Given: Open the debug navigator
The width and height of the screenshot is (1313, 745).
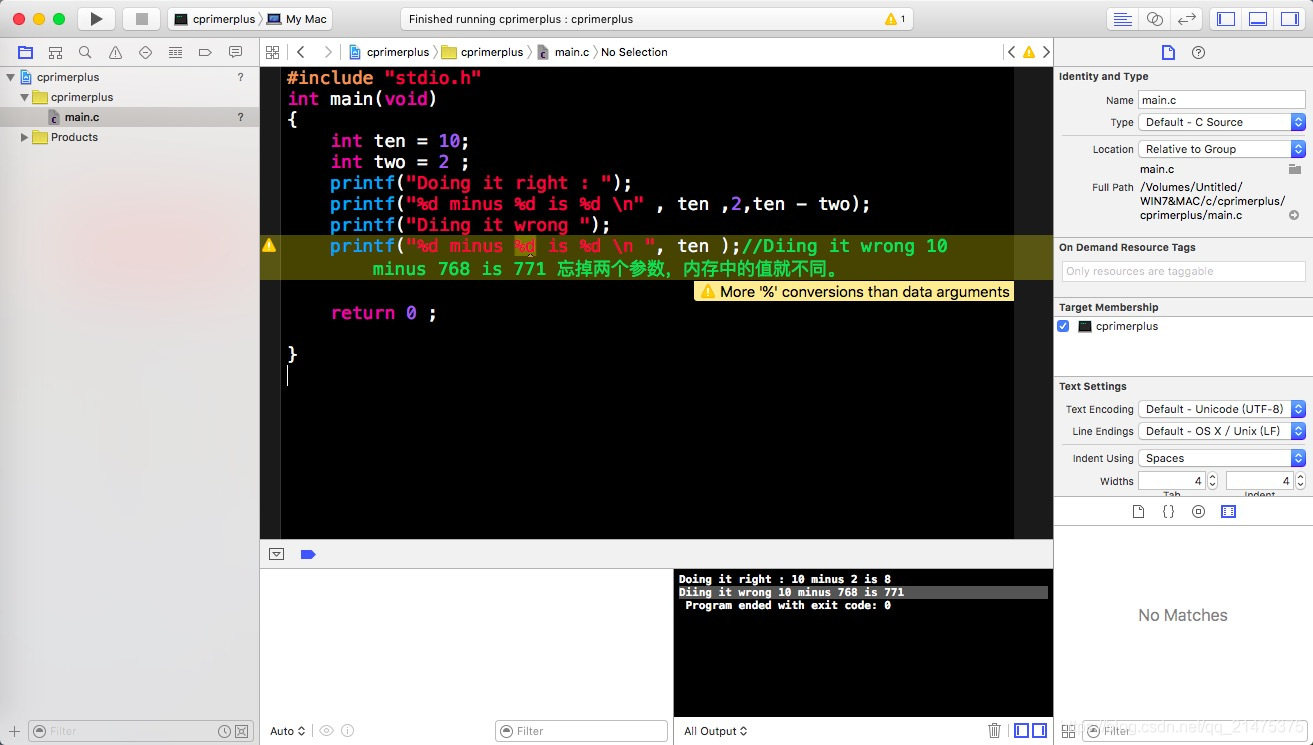Looking at the screenshot, I should coord(175,52).
